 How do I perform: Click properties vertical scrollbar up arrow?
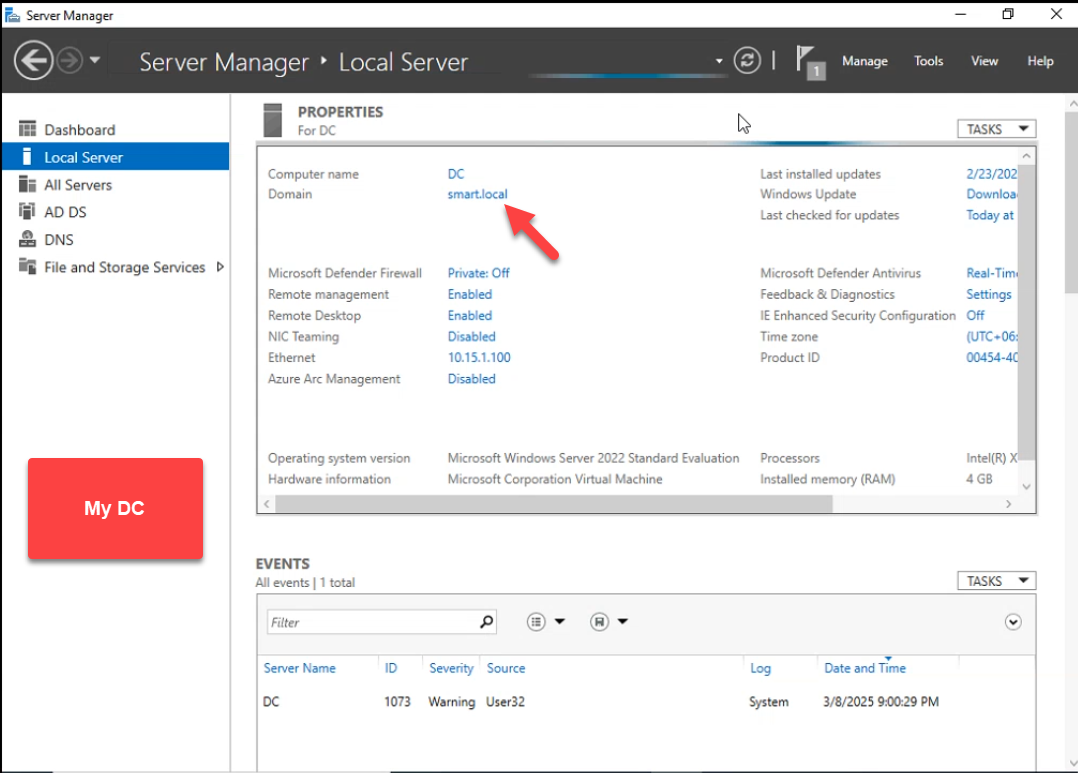(x=1026, y=156)
